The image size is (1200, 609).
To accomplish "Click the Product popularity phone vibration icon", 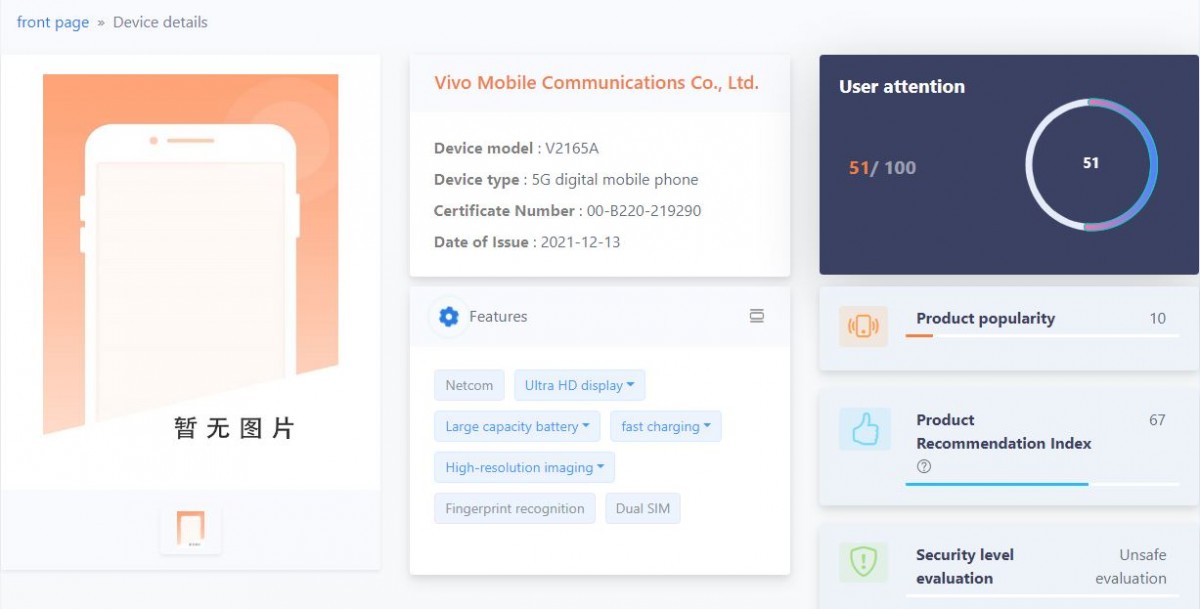I will [863, 327].
